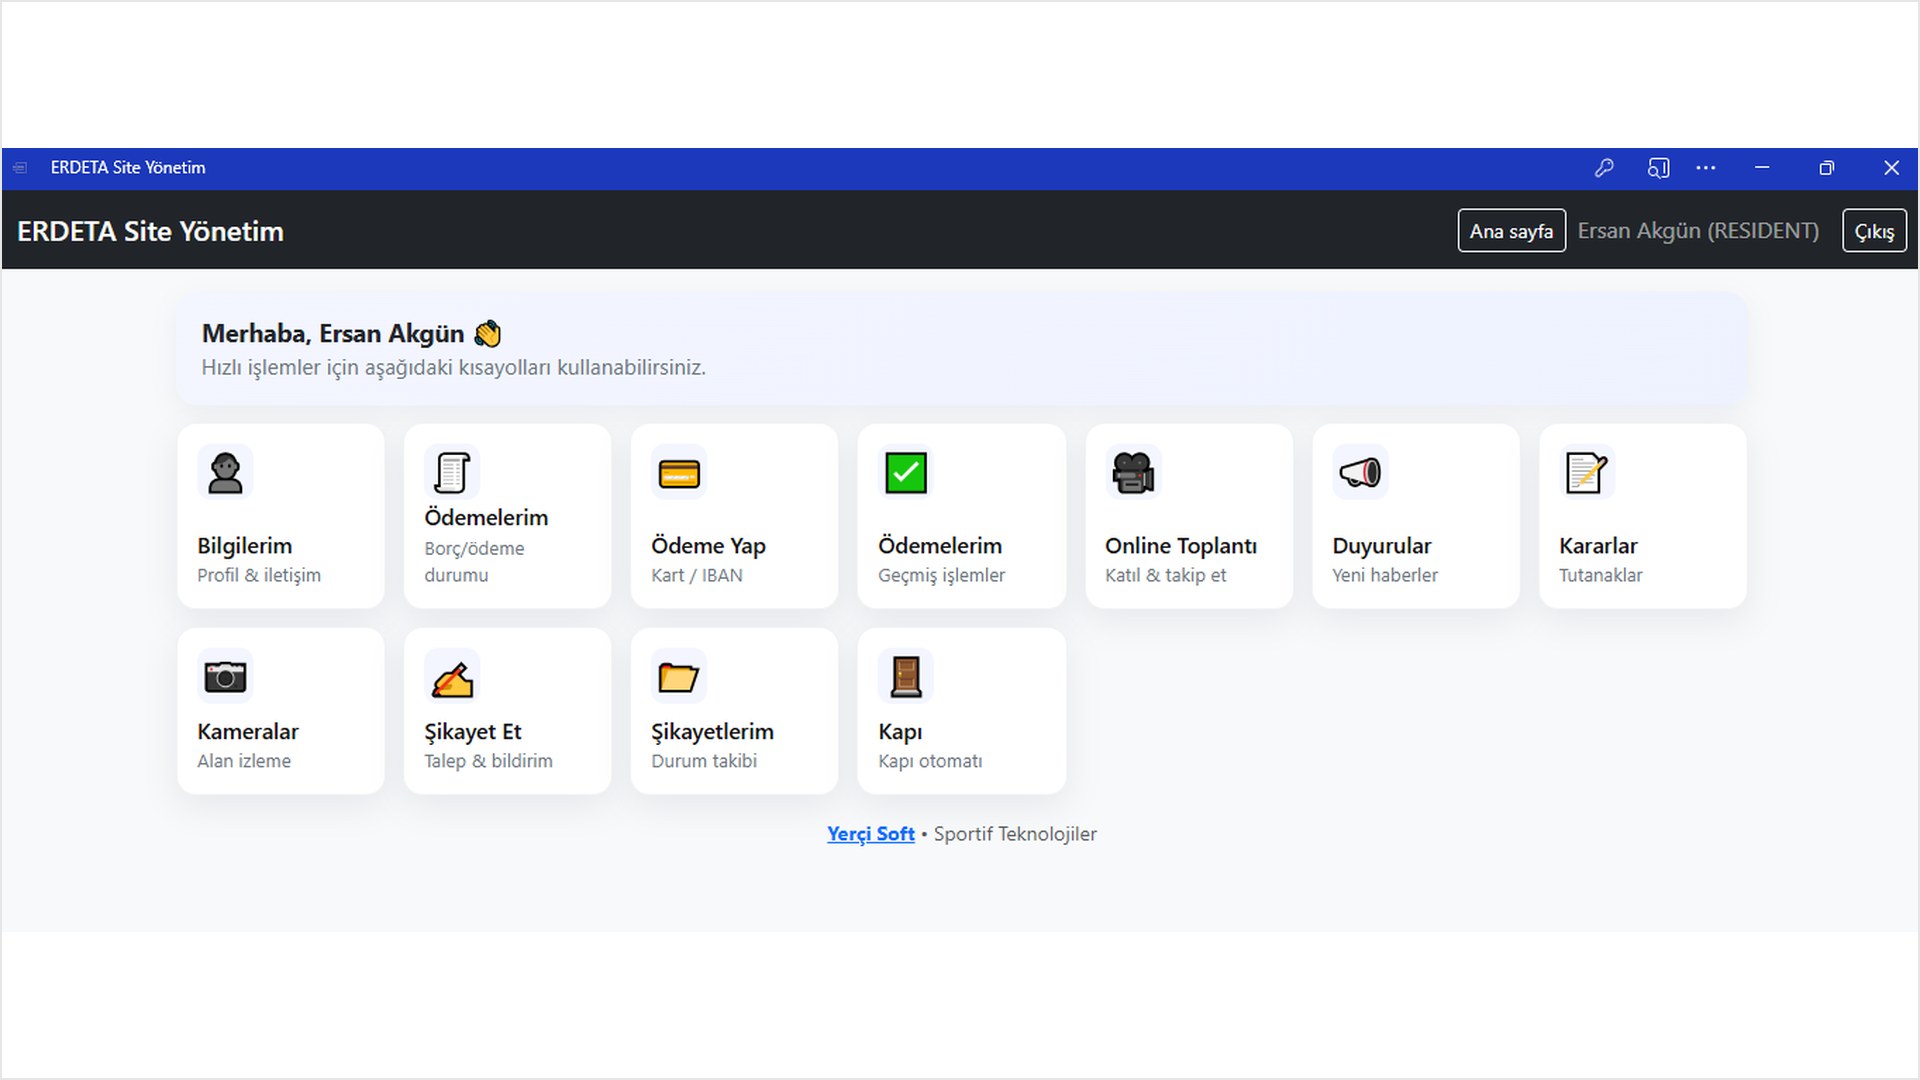Open the Kararlar memo pencil icon
Viewport: 1920px width, 1080px height.
coord(1587,473)
